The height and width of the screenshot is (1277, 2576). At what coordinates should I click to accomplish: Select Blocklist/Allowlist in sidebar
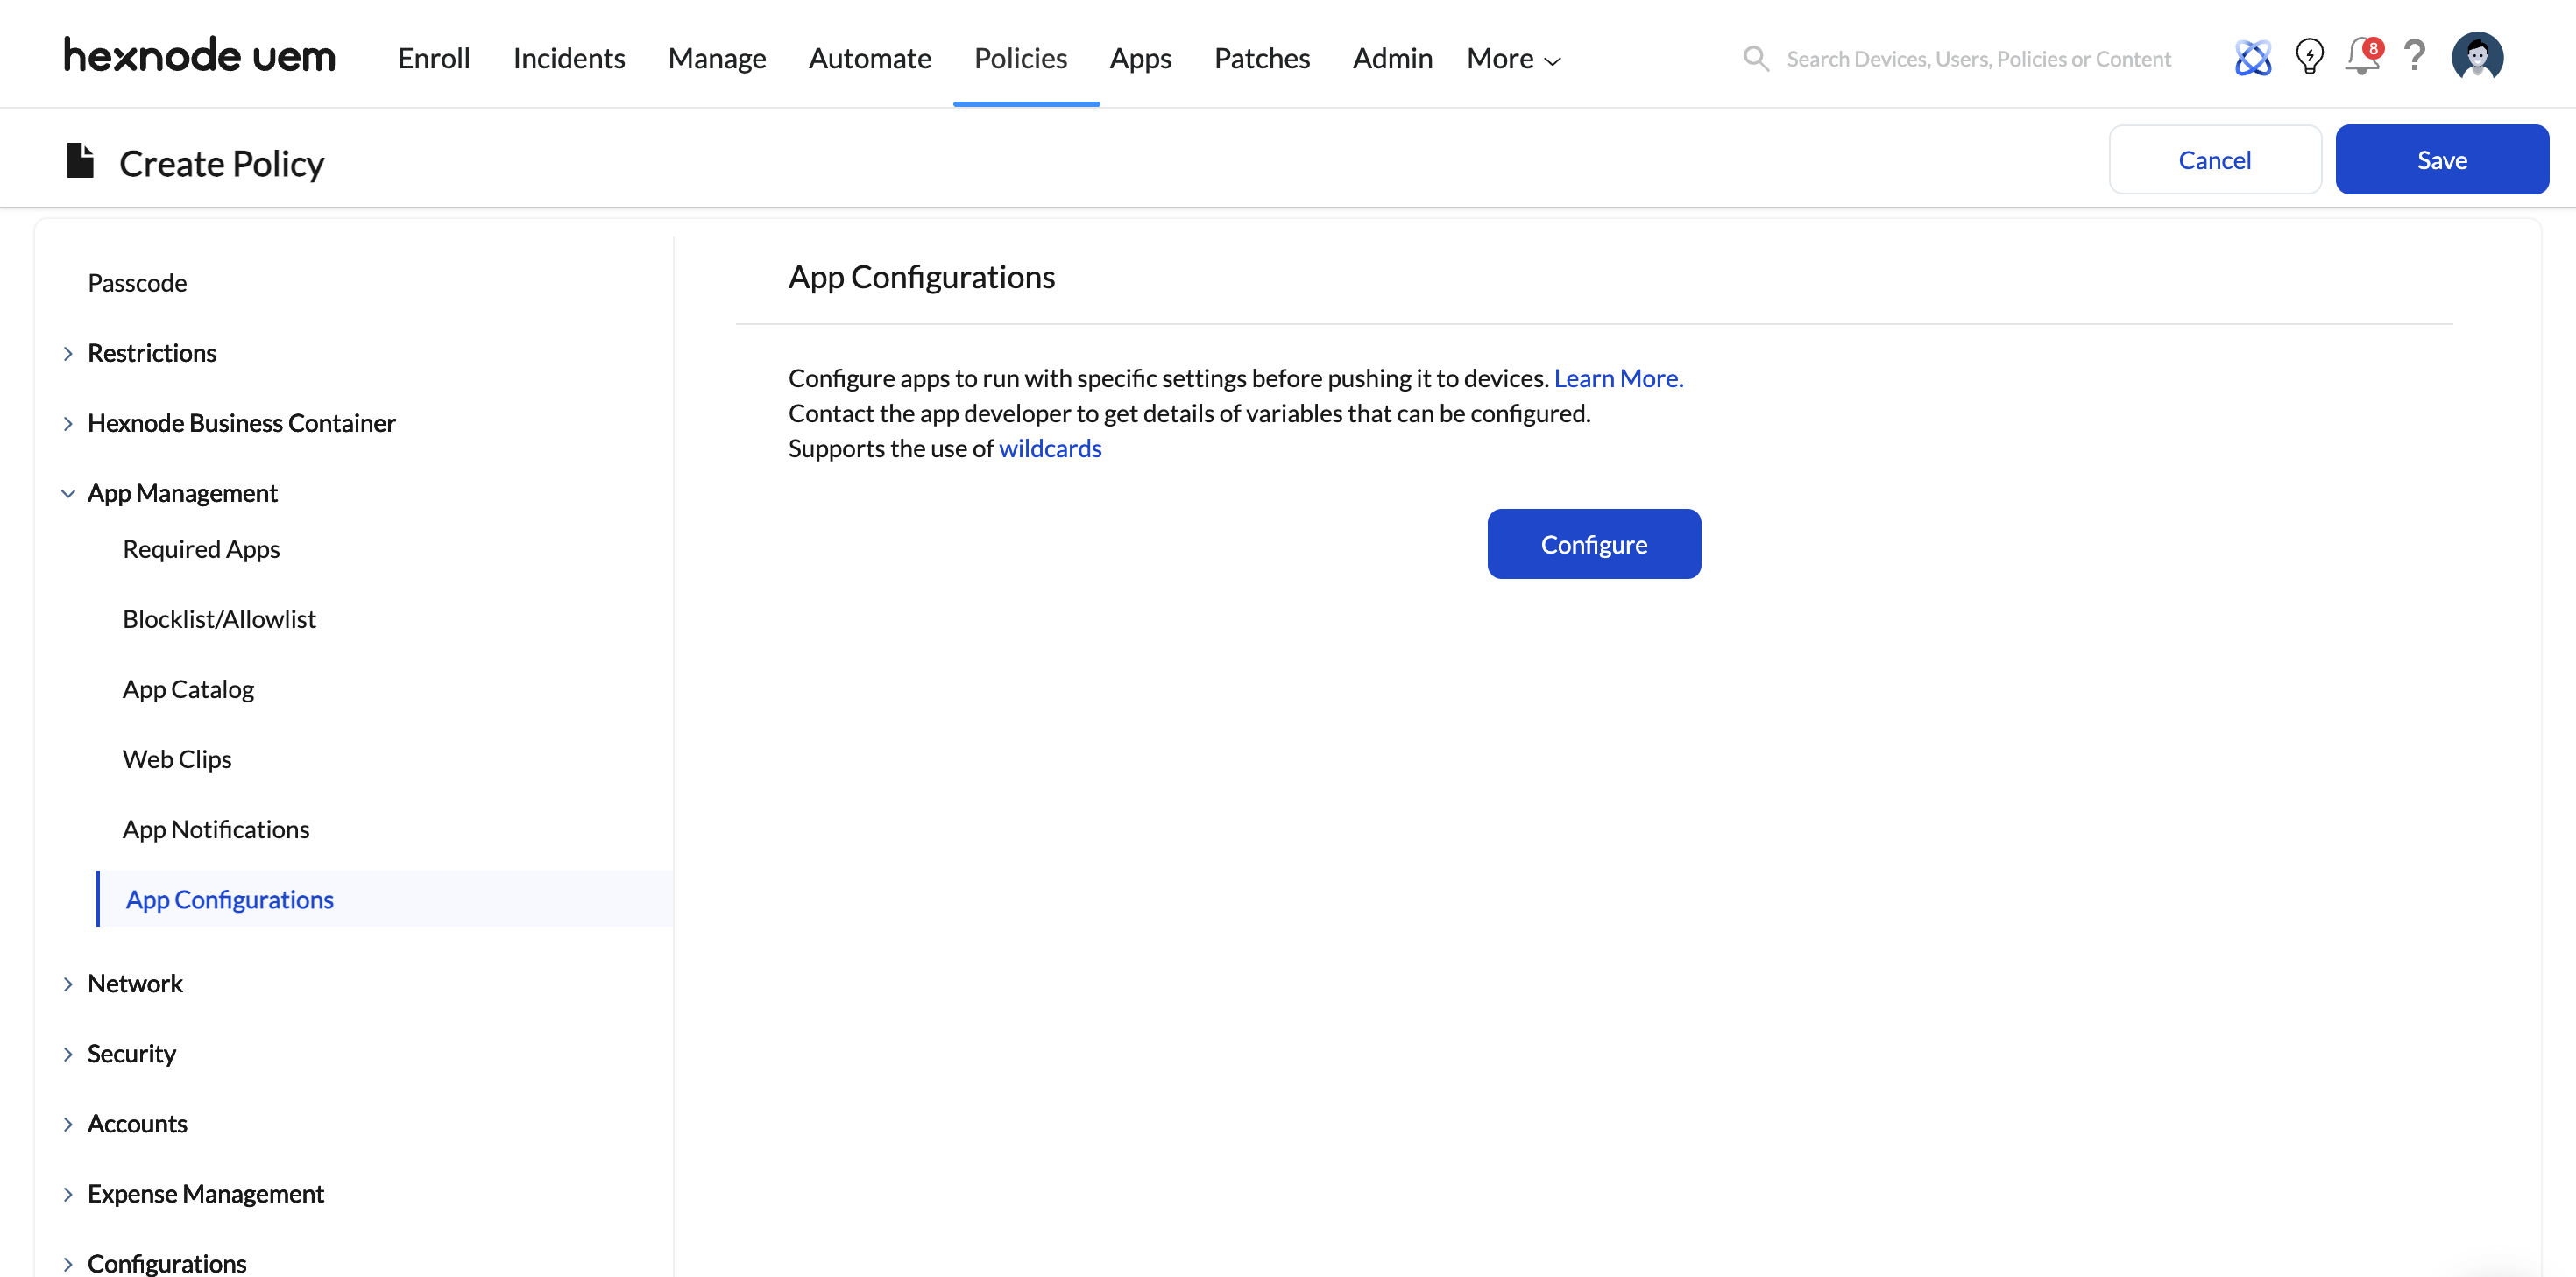(x=219, y=619)
